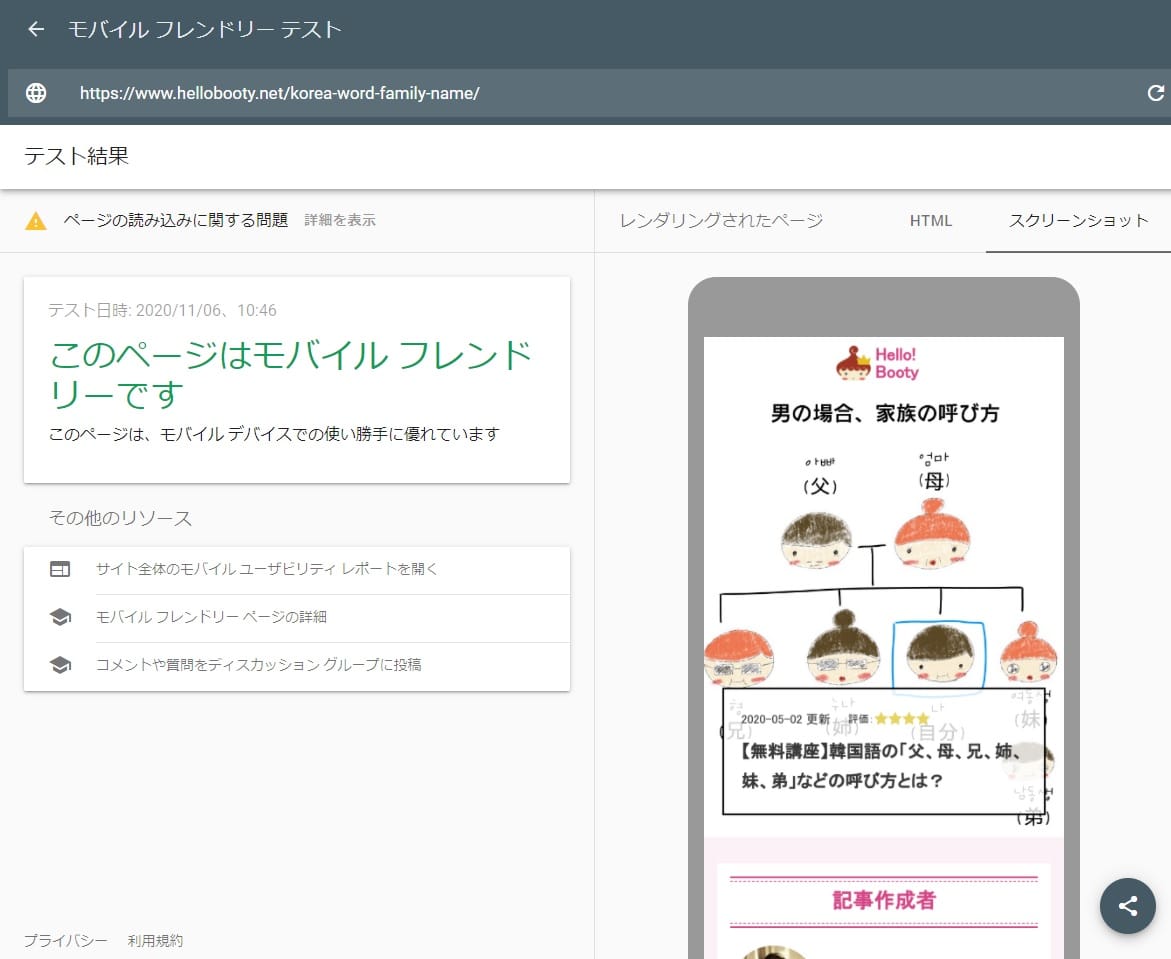Click the mobile usability report icon

click(60, 569)
